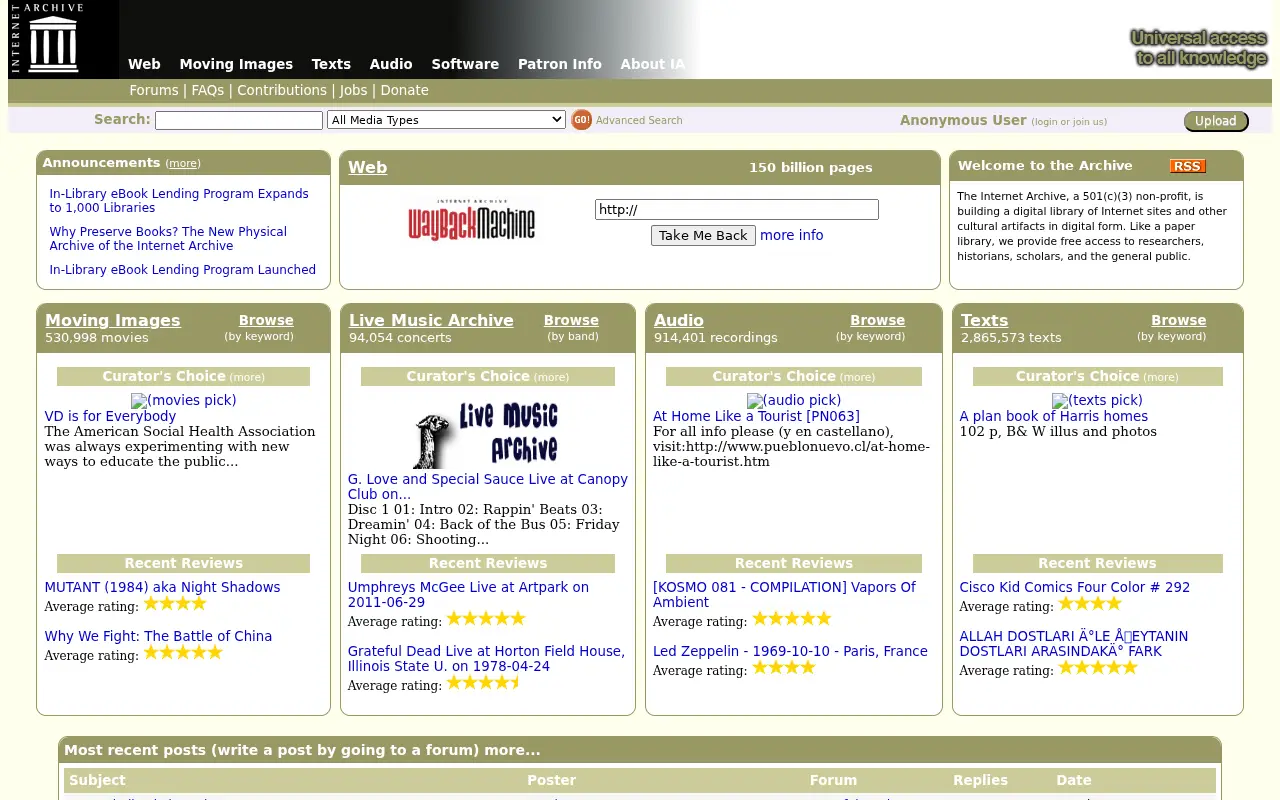Open the Web menu item
The image size is (1280, 800).
[144, 64]
